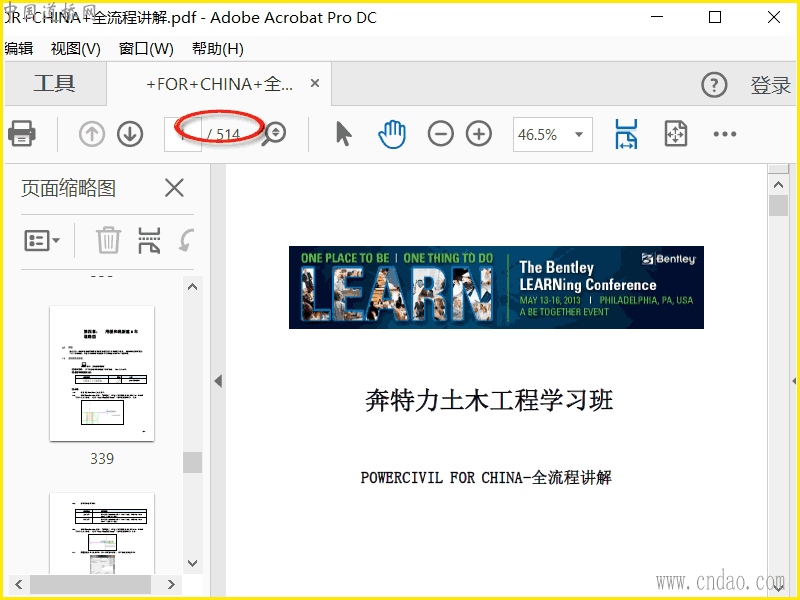Click document scroll up arrow
Screen dimensions: 800x600
[x=778, y=185]
